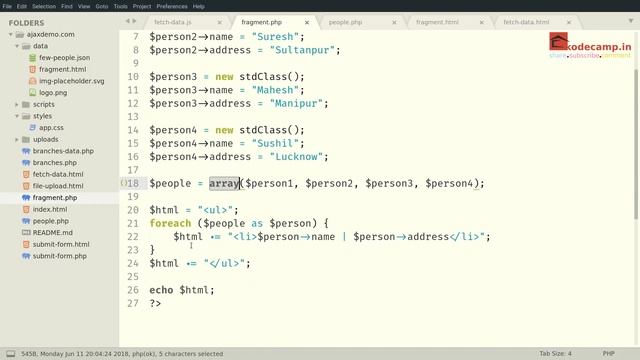
Task: Open the Find menu
Action: tap(67, 6)
